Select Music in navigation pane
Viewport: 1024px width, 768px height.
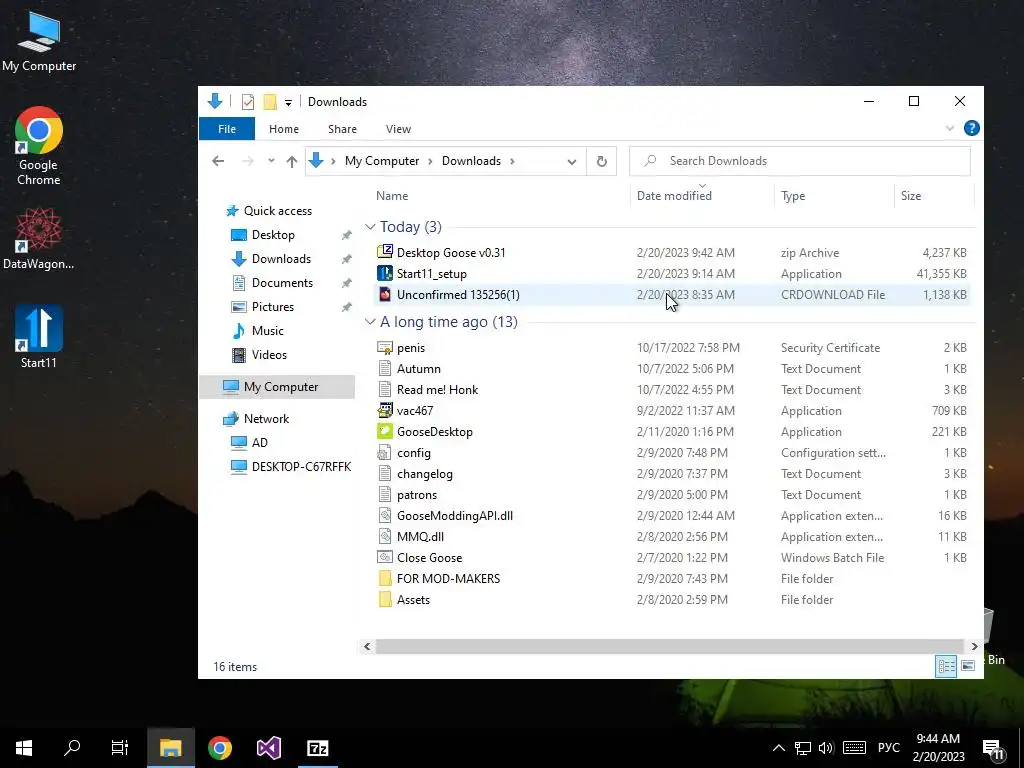267,331
